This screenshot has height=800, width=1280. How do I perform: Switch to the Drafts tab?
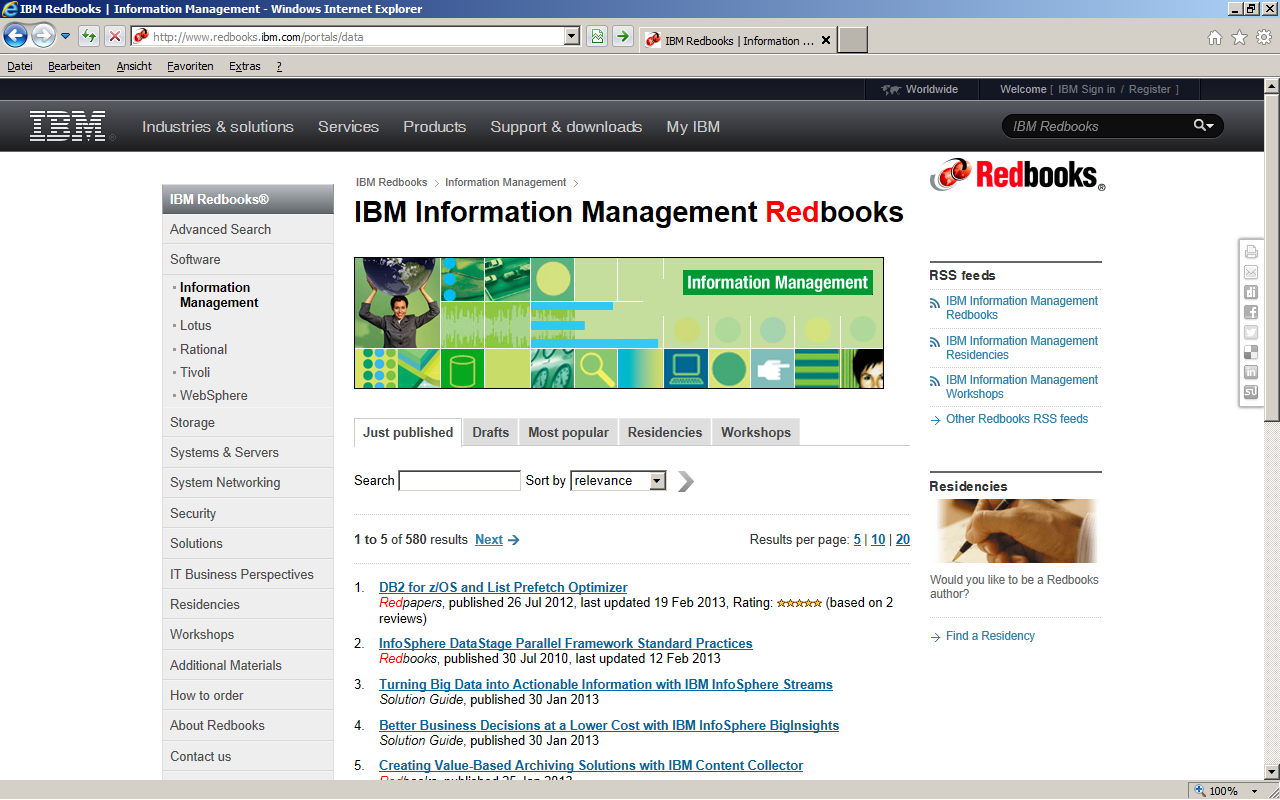(x=490, y=433)
